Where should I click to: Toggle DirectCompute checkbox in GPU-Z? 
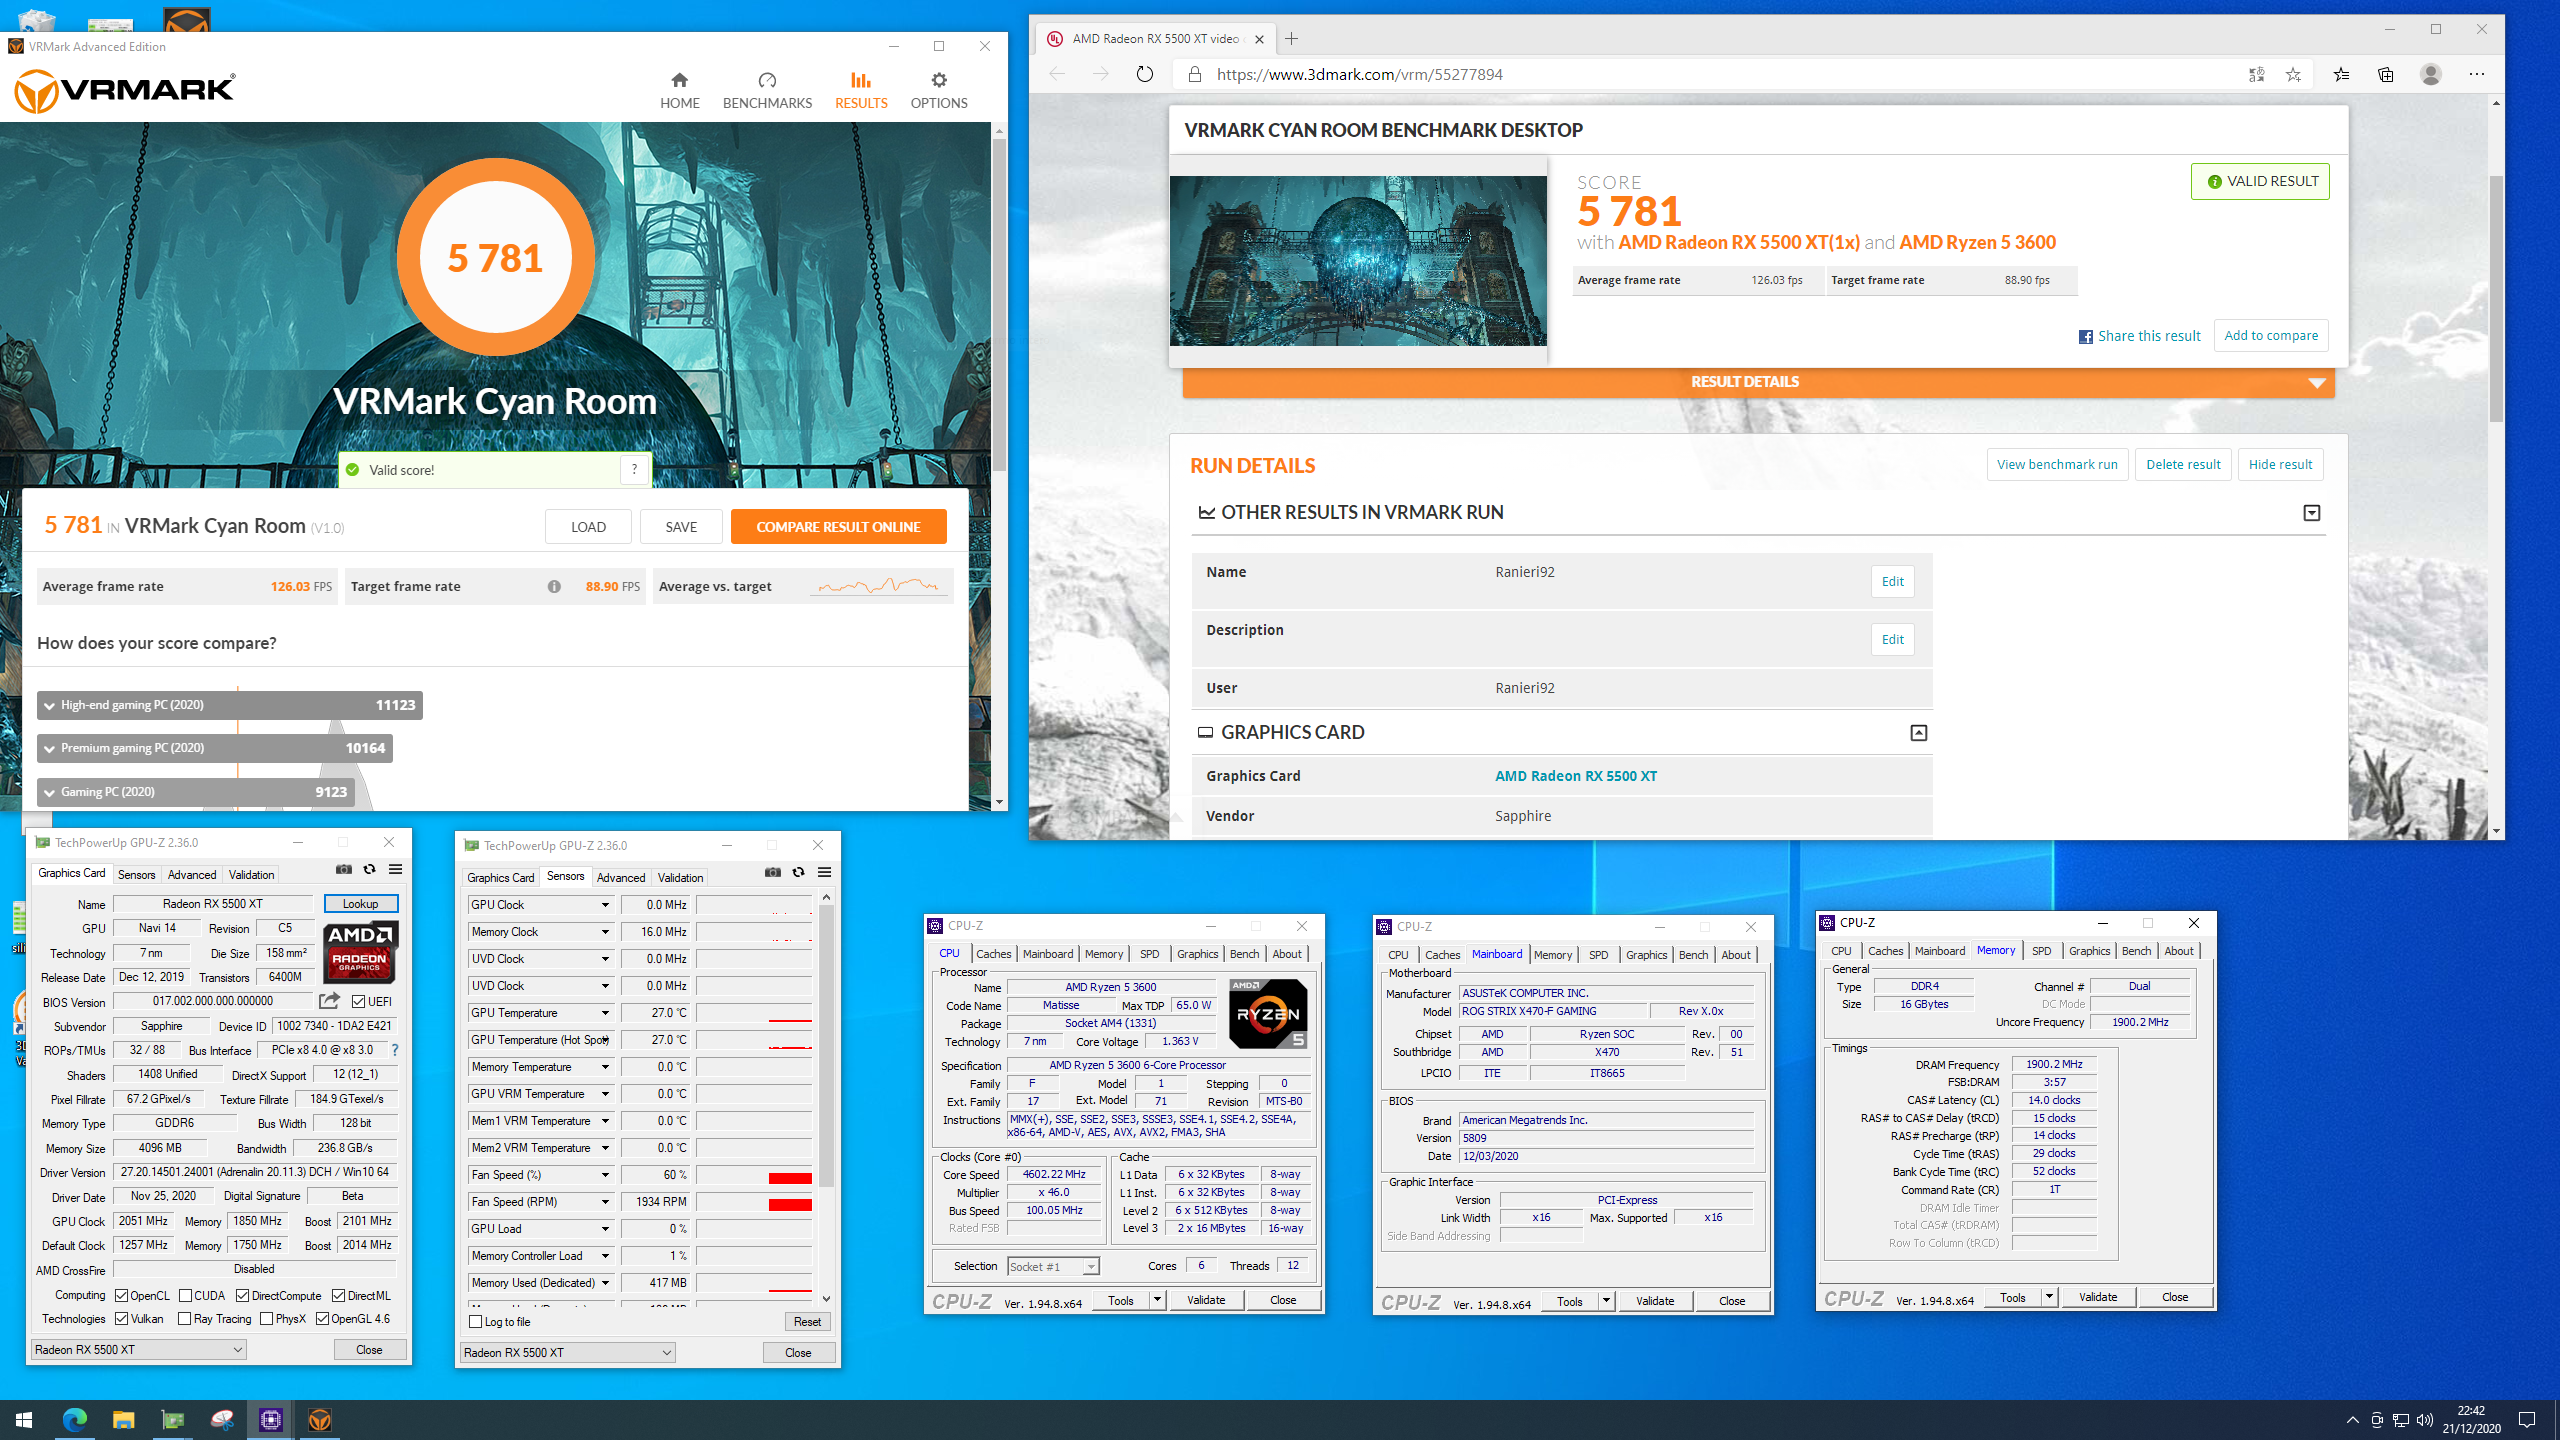[242, 1295]
